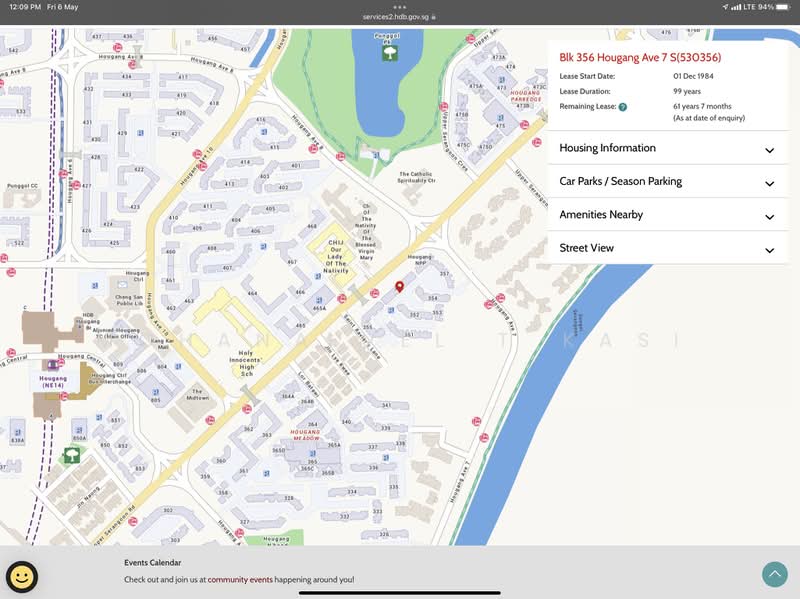Click the 61 years 7 months lease value
The width and height of the screenshot is (800, 599).
(702, 106)
